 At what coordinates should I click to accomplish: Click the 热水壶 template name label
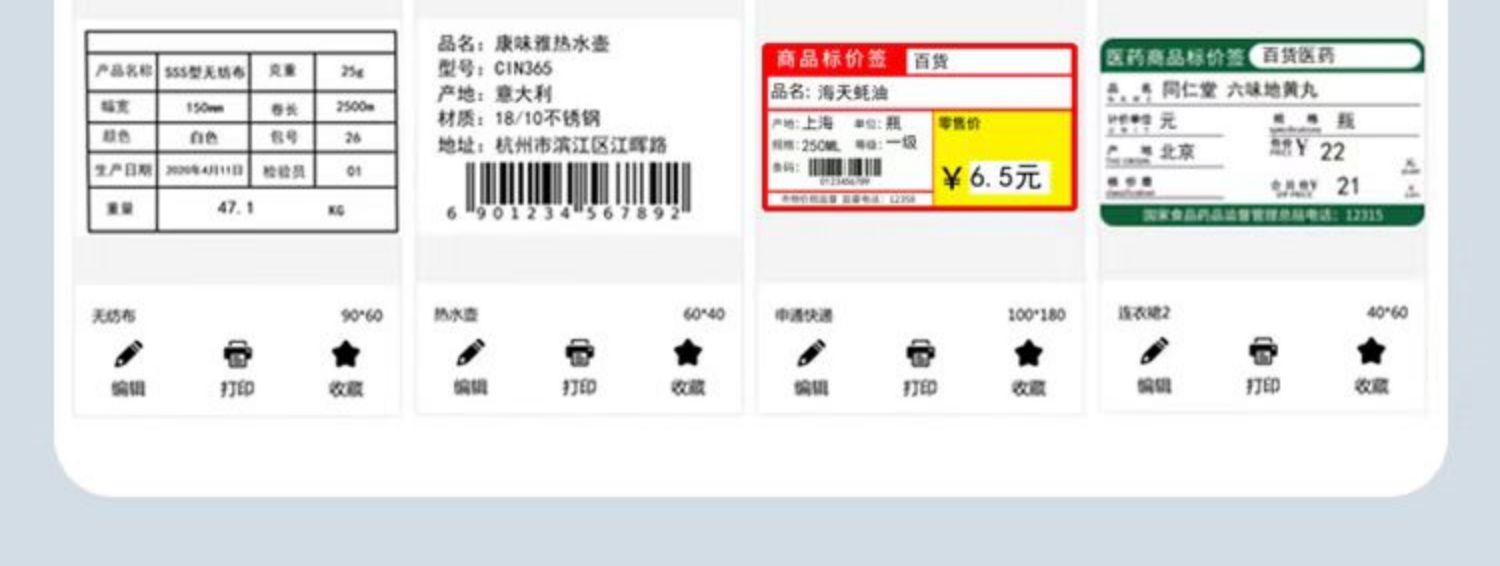(456, 314)
